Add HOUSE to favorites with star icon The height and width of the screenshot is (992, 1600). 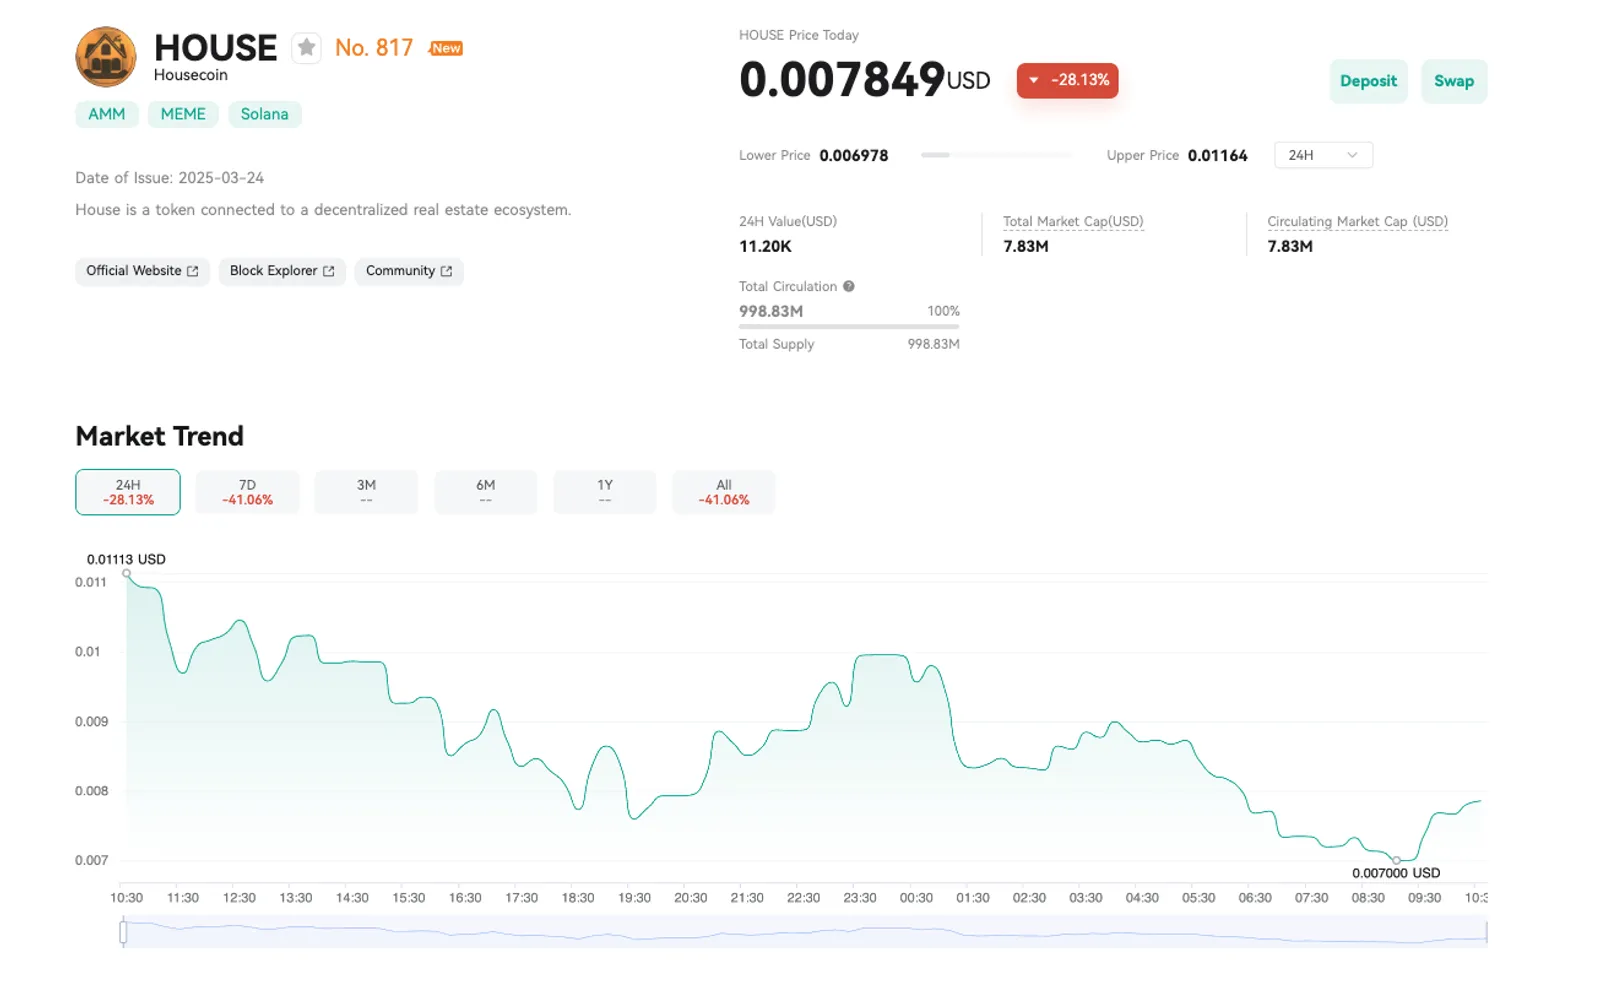[306, 48]
